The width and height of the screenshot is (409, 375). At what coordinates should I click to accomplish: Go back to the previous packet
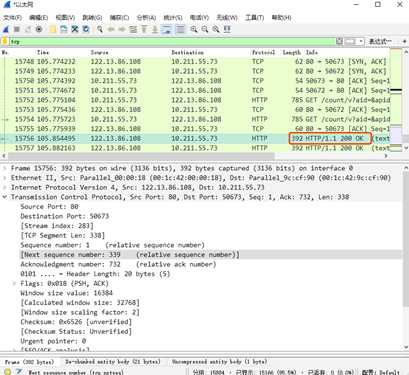click(111, 30)
